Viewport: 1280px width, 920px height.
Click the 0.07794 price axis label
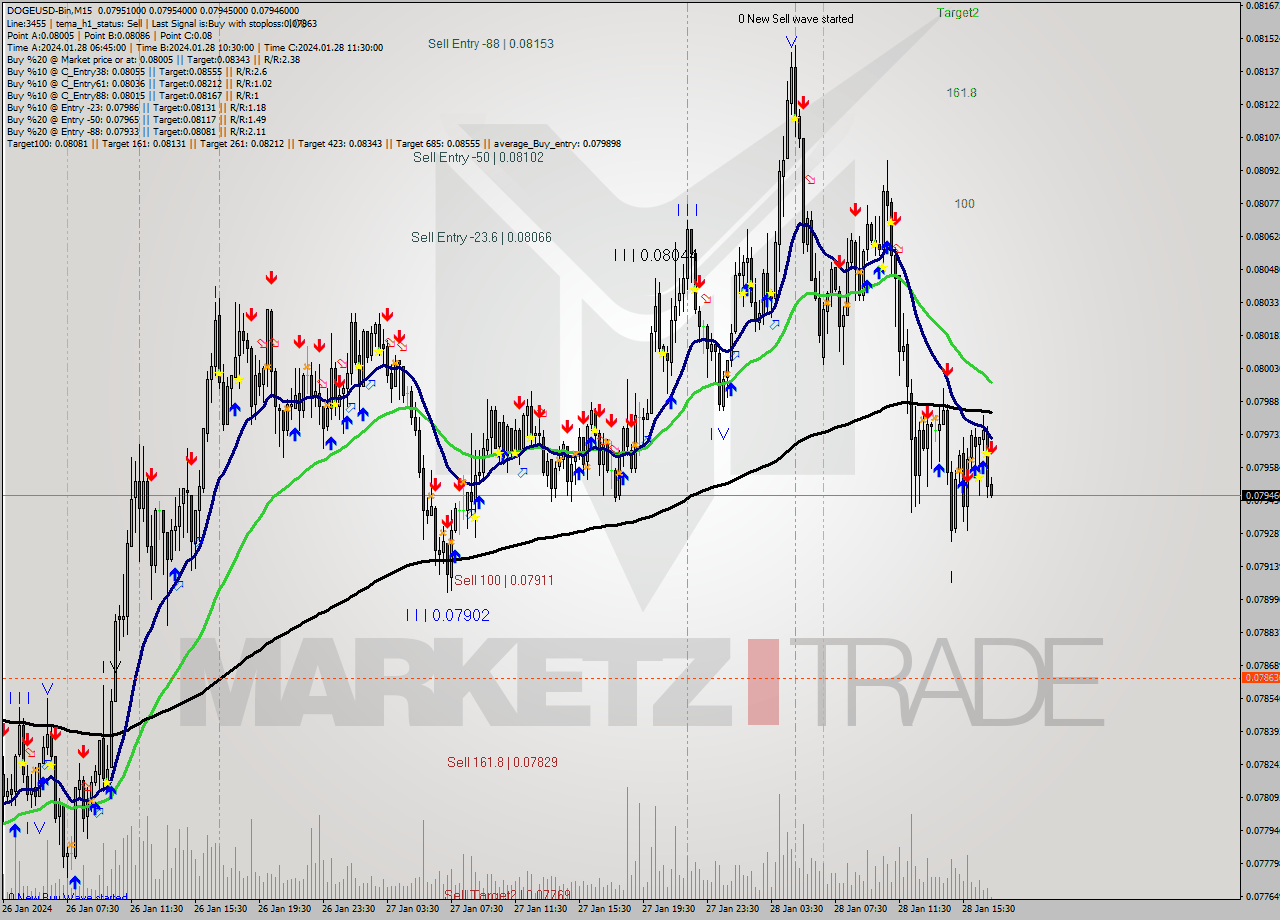pyautogui.click(x=1262, y=830)
